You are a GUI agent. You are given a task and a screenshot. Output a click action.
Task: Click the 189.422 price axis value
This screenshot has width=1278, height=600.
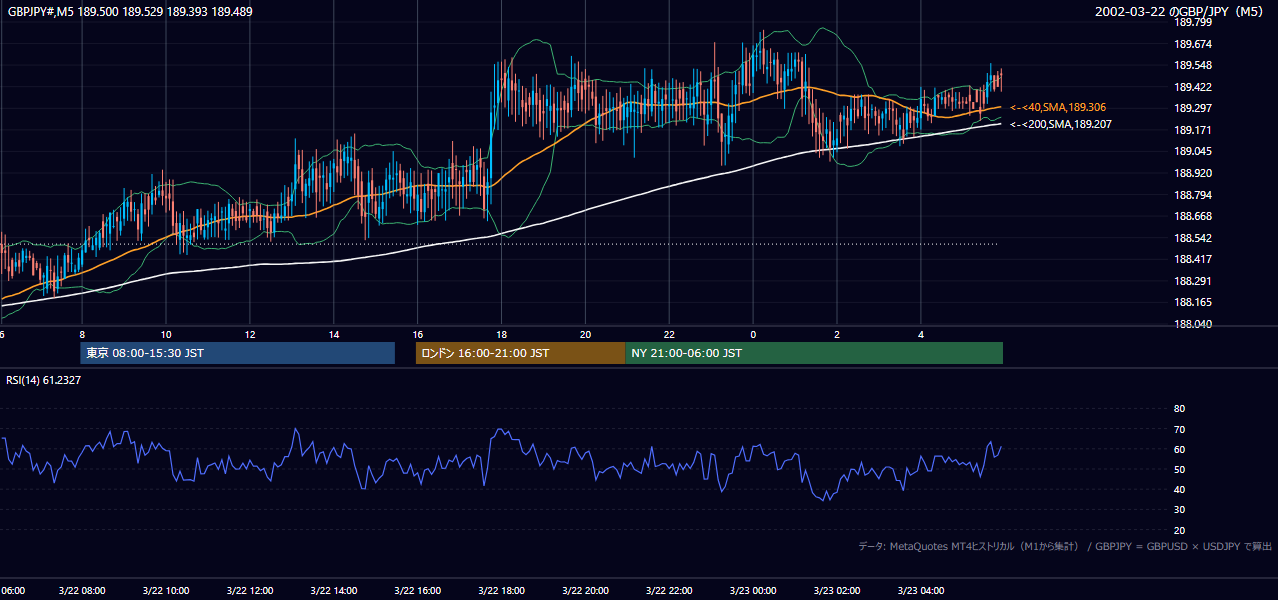point(1193,87)
